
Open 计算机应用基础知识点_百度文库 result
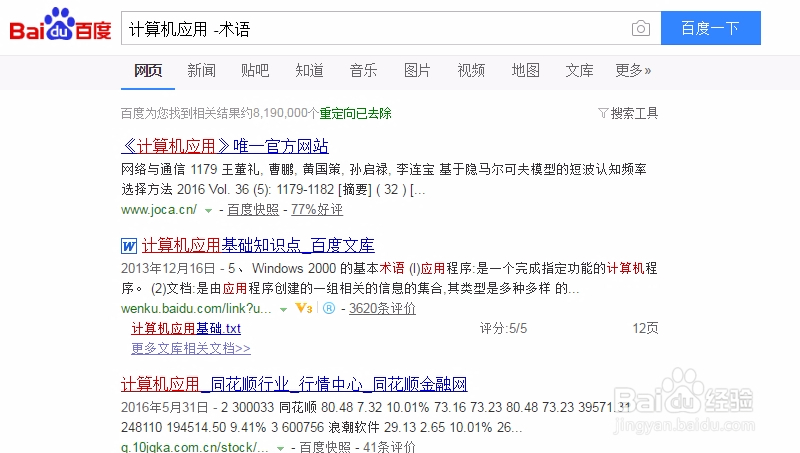(258, 245)
